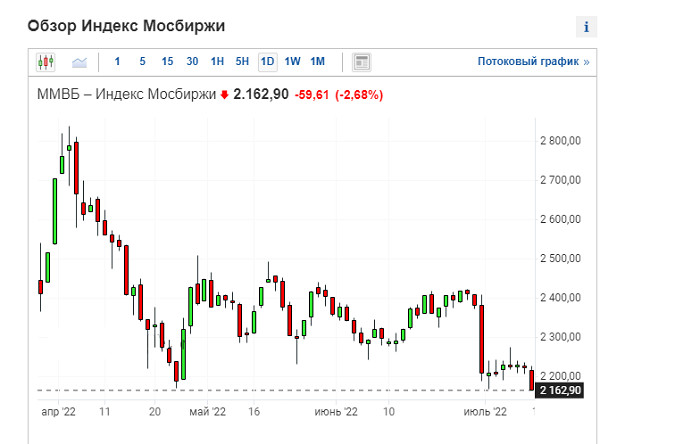Open the news/events overlay icon
Image resolution: width=675 pixels, height=444 pixels.
[362, 62]
